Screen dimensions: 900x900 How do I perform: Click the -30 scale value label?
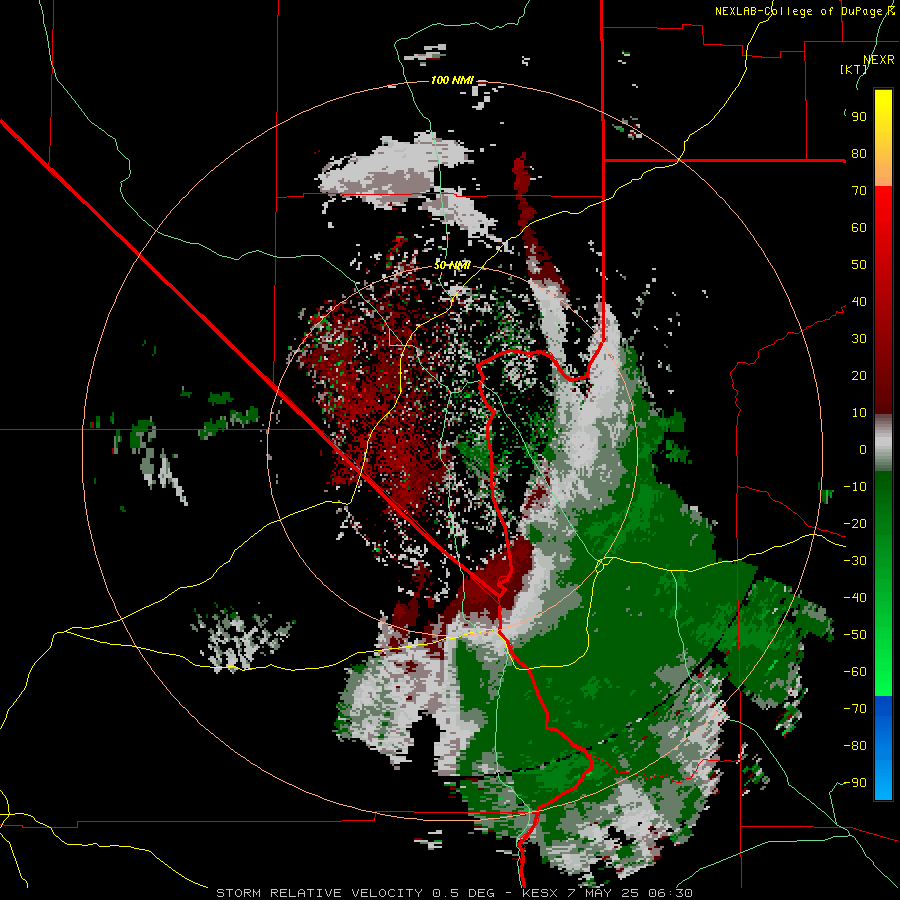pos(855,561)
